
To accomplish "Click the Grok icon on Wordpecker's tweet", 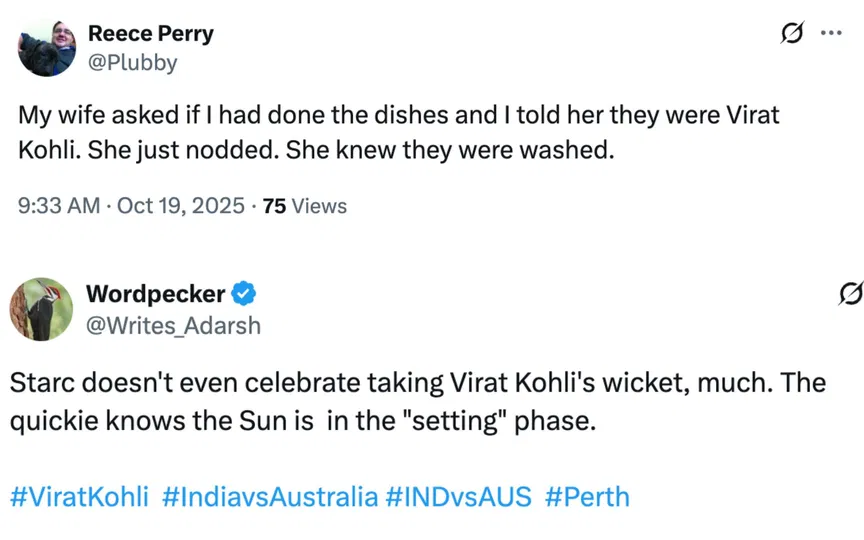I will pos(851,294).
